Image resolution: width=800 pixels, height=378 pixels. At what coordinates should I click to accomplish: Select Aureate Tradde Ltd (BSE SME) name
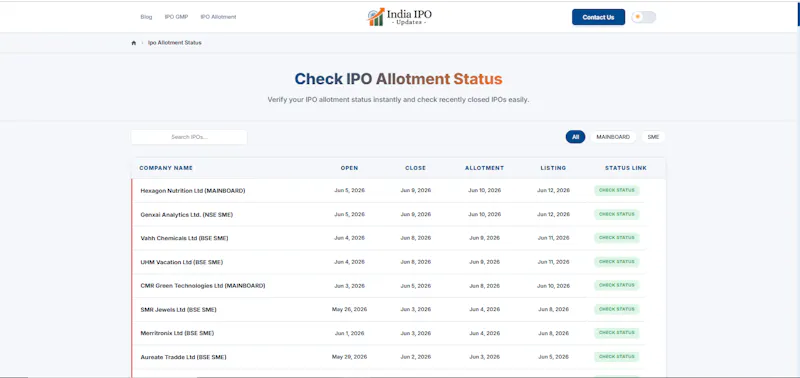183,357
